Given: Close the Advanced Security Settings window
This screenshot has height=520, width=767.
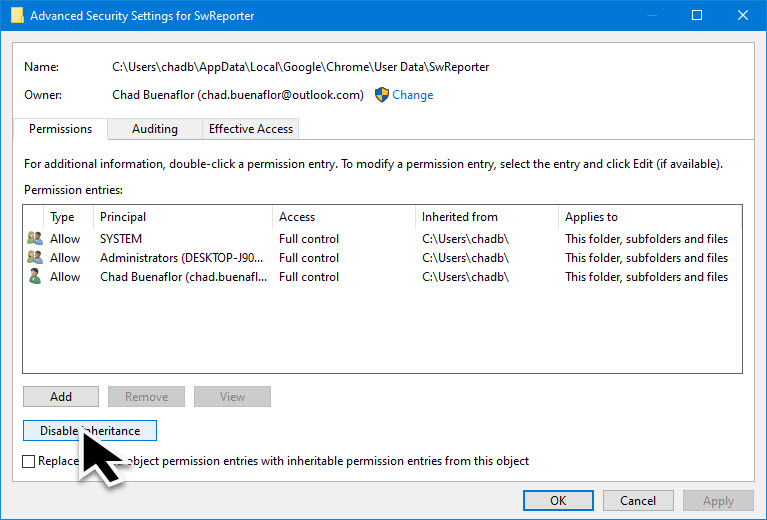Looking at the screenshot, I should pos(743,15).
